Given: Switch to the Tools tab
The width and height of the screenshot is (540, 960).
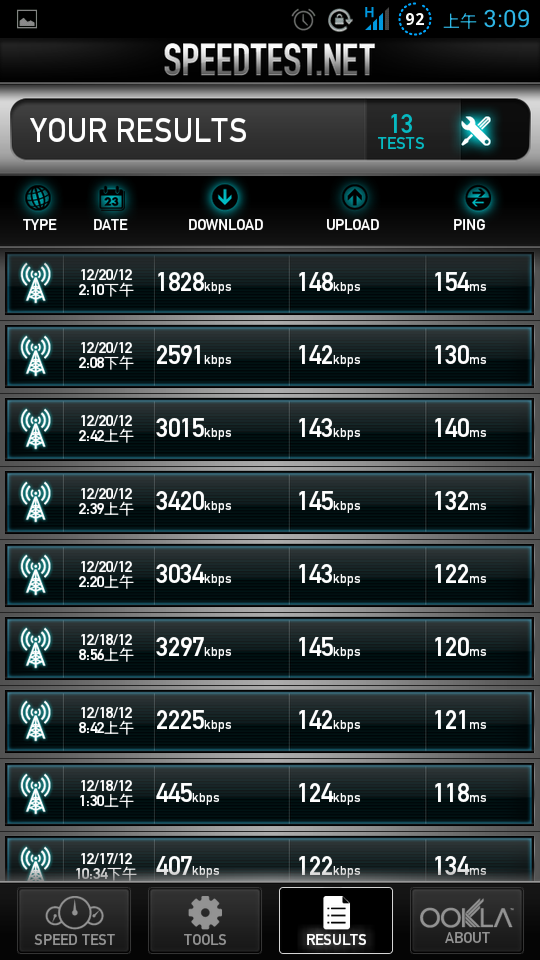Looking at the screenshot, I should pyautogui.click(x=205, y=920).
